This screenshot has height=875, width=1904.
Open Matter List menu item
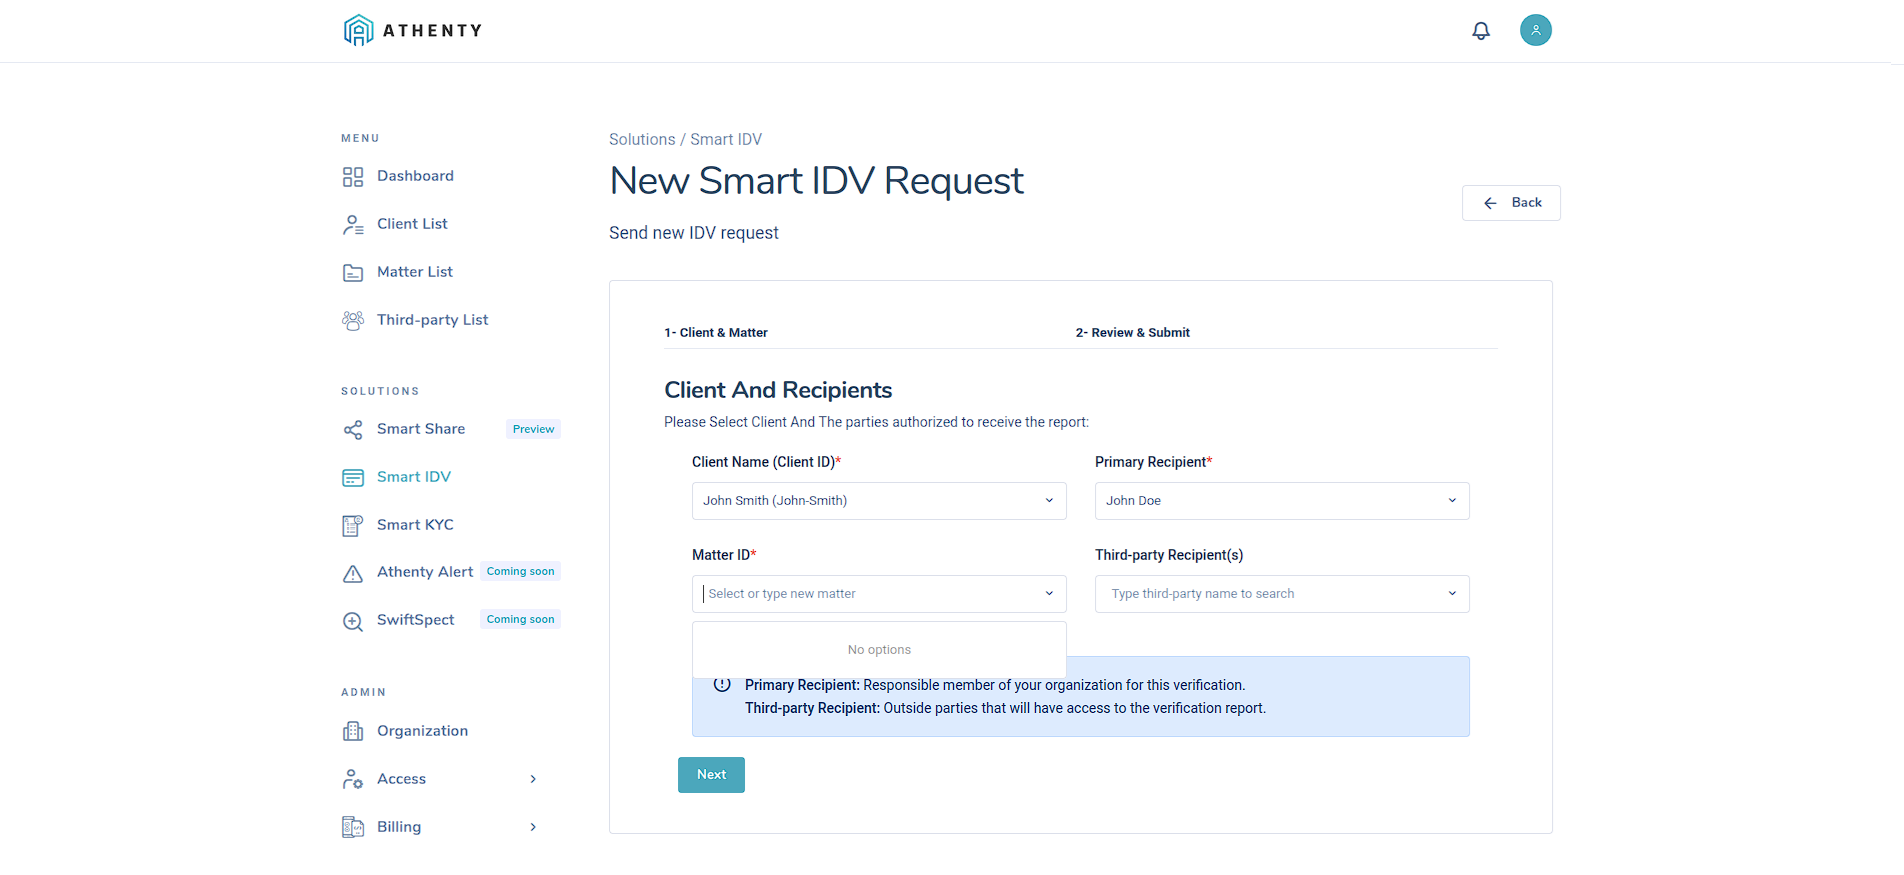coord(415,272)
